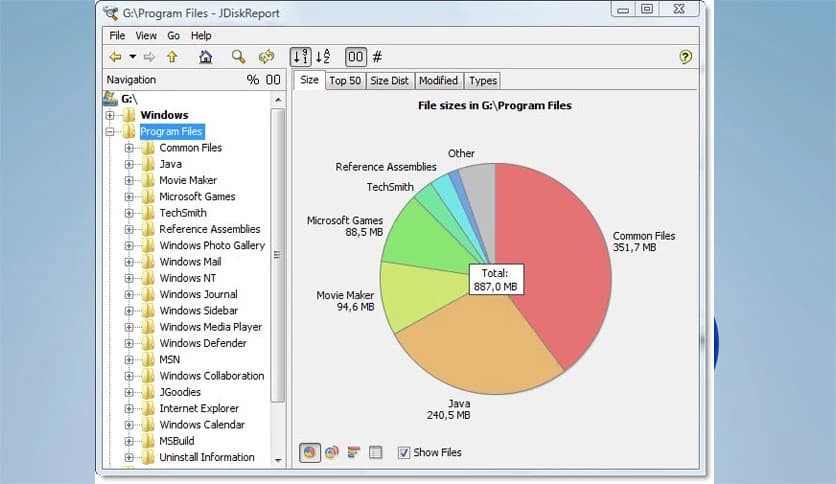This screenshot has width=836, height=484.
Task: Switch to bar chart view
Action: click(353, 453)
